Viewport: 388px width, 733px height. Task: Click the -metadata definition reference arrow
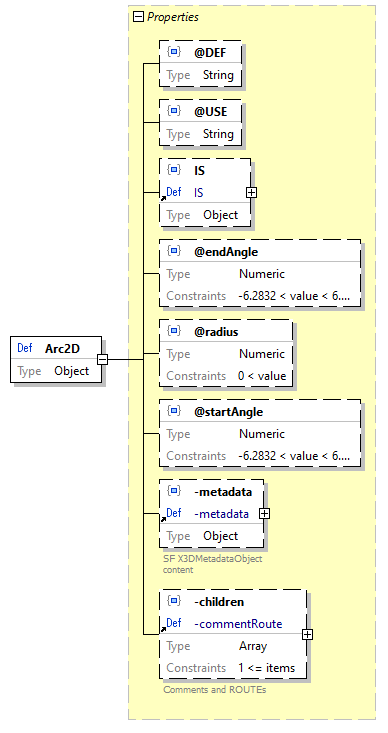(x=164, y=519)
